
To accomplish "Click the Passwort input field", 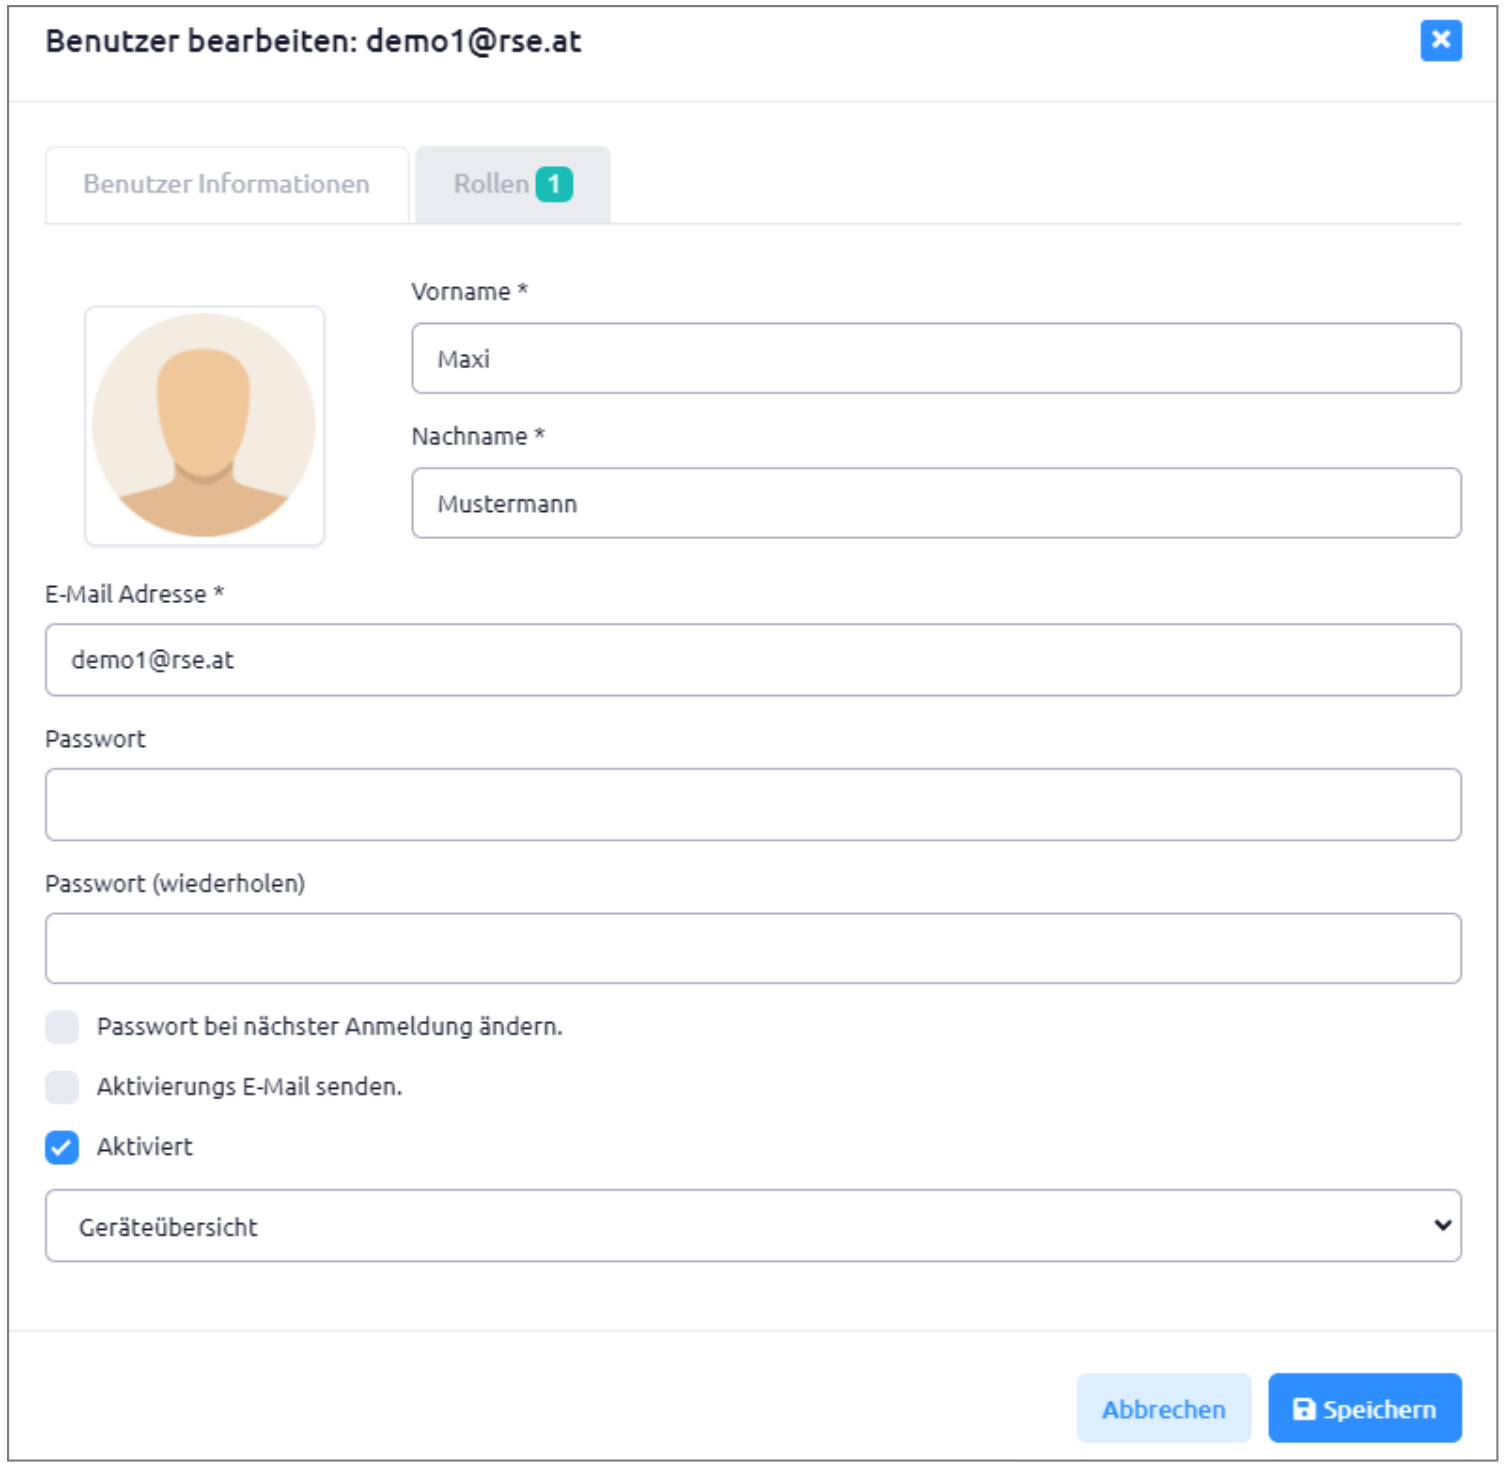I will pos(753,804).
